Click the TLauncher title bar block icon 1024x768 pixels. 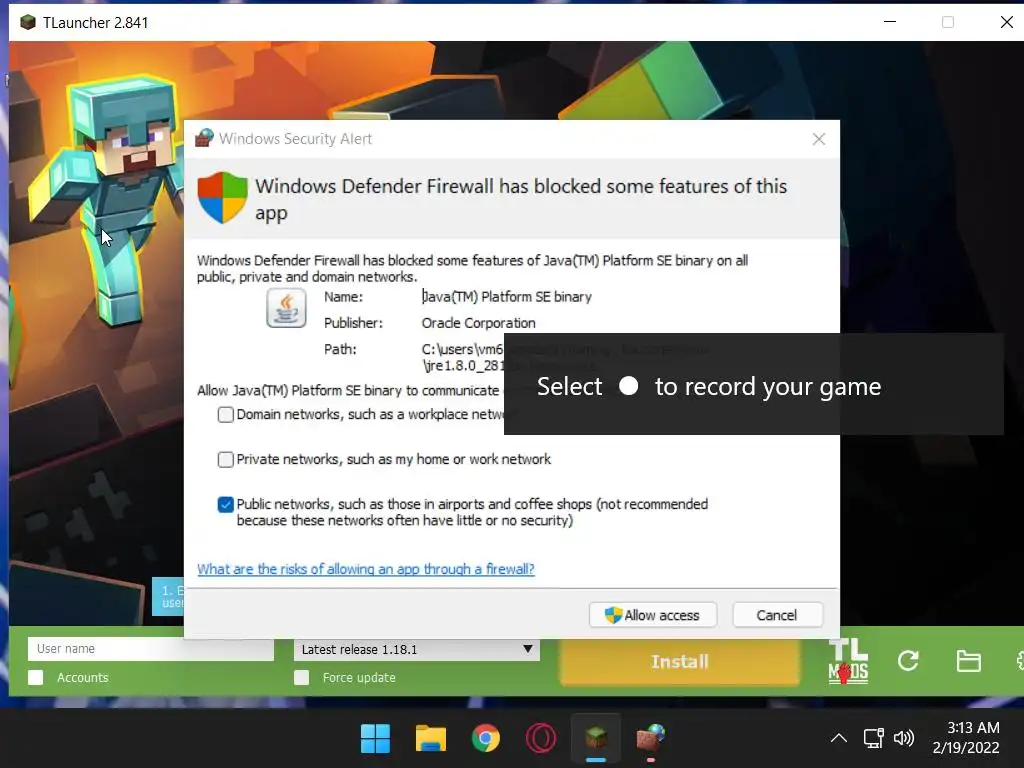27,22
